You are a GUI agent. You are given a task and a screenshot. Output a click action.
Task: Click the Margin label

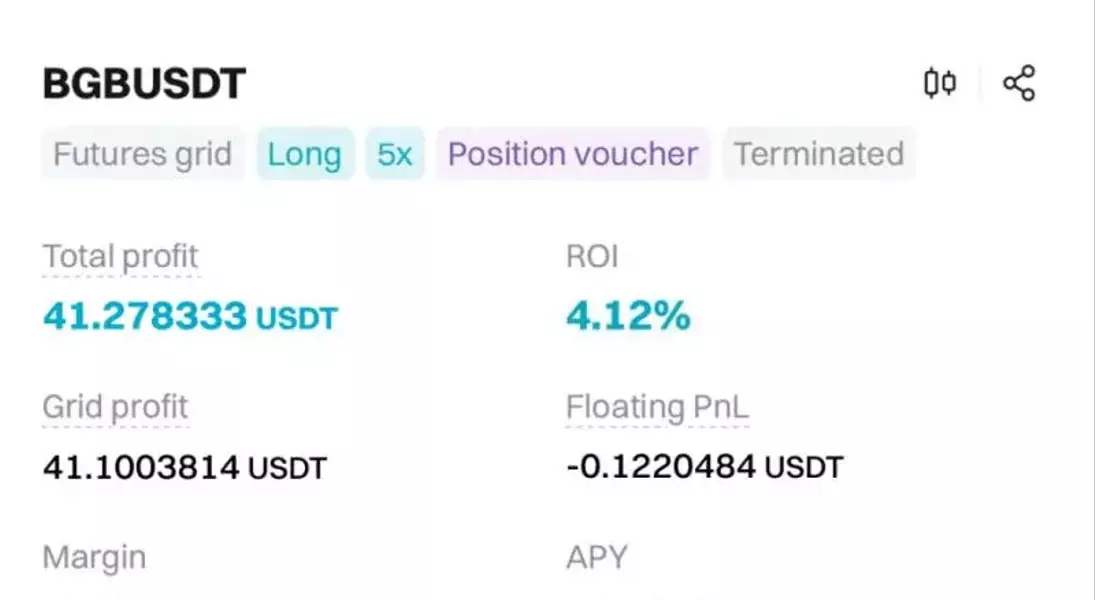coord(94,558)
